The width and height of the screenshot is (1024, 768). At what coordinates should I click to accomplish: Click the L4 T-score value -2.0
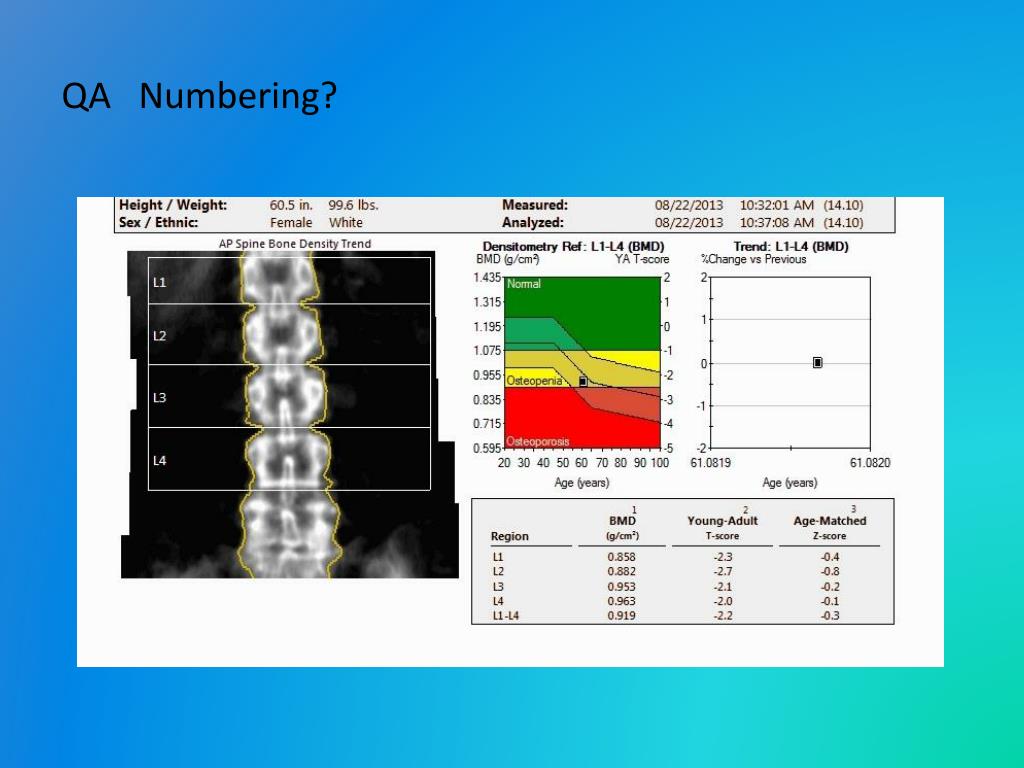click(722, 601)
